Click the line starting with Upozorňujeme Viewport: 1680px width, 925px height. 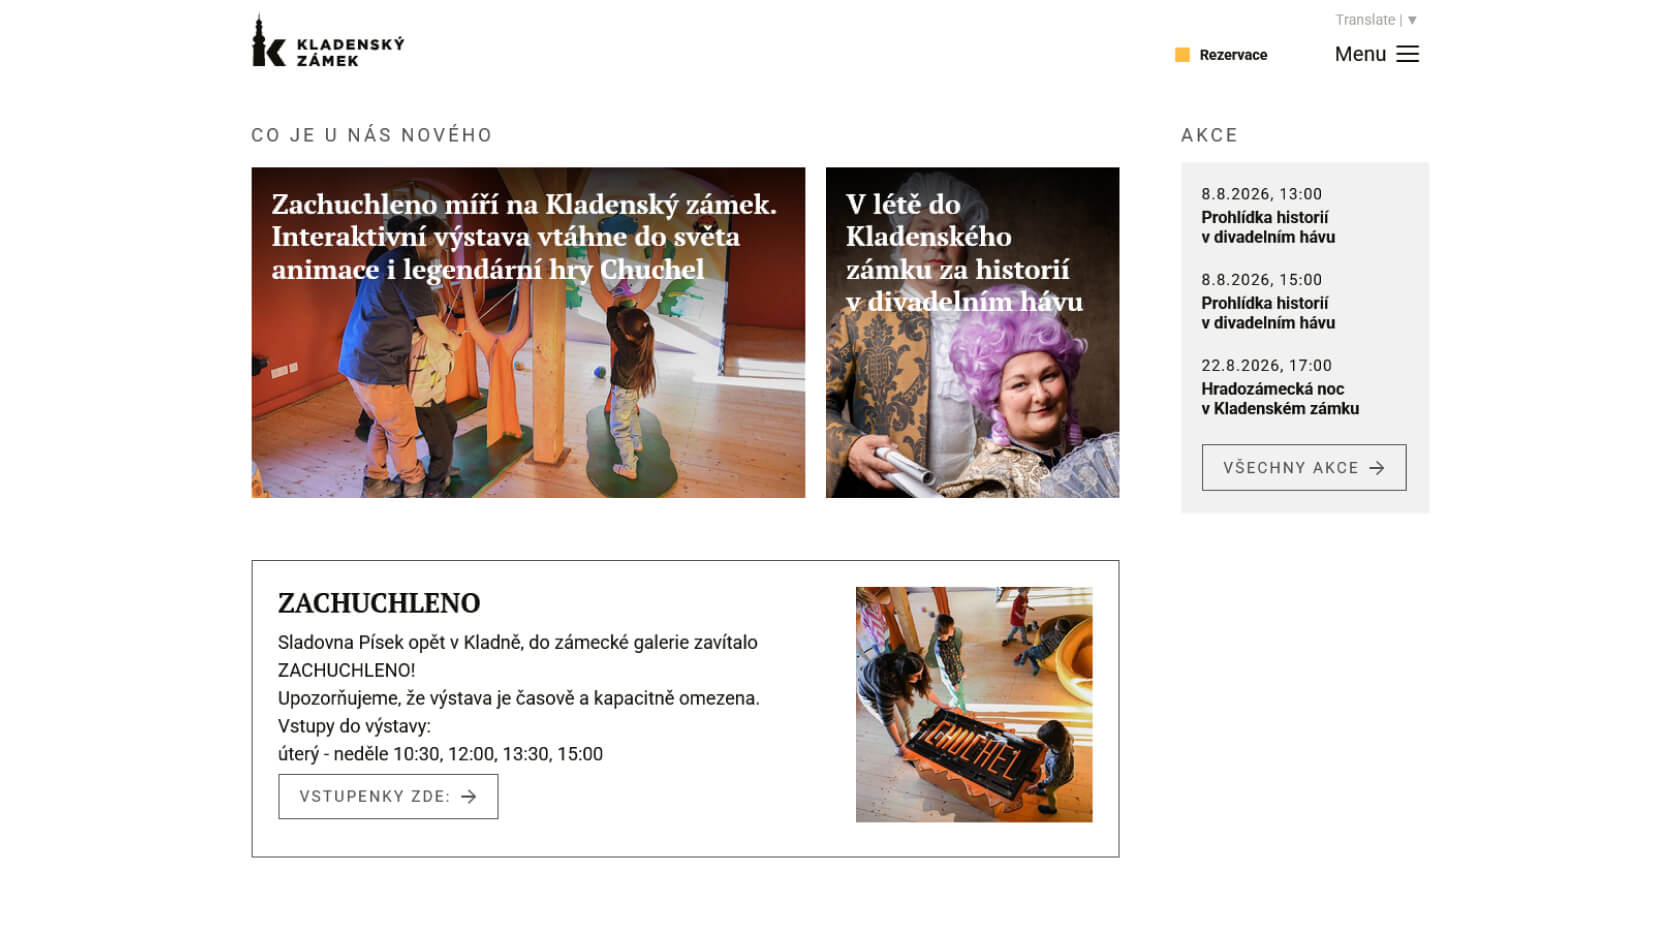[519, 698]
